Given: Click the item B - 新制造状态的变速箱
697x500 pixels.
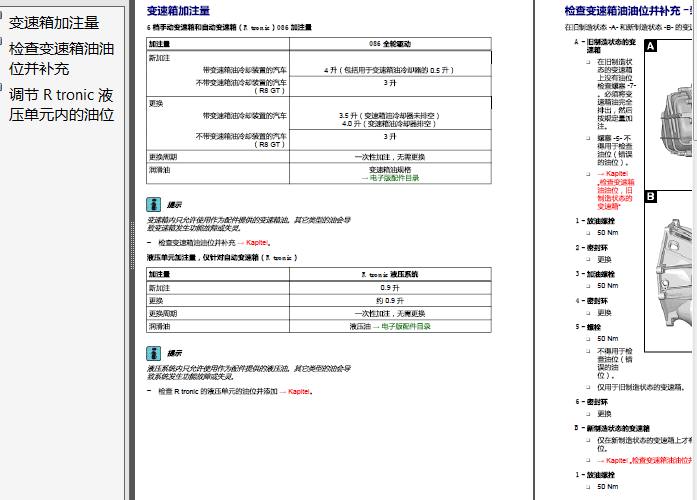Looking at the screenshot, I should 612,428.
